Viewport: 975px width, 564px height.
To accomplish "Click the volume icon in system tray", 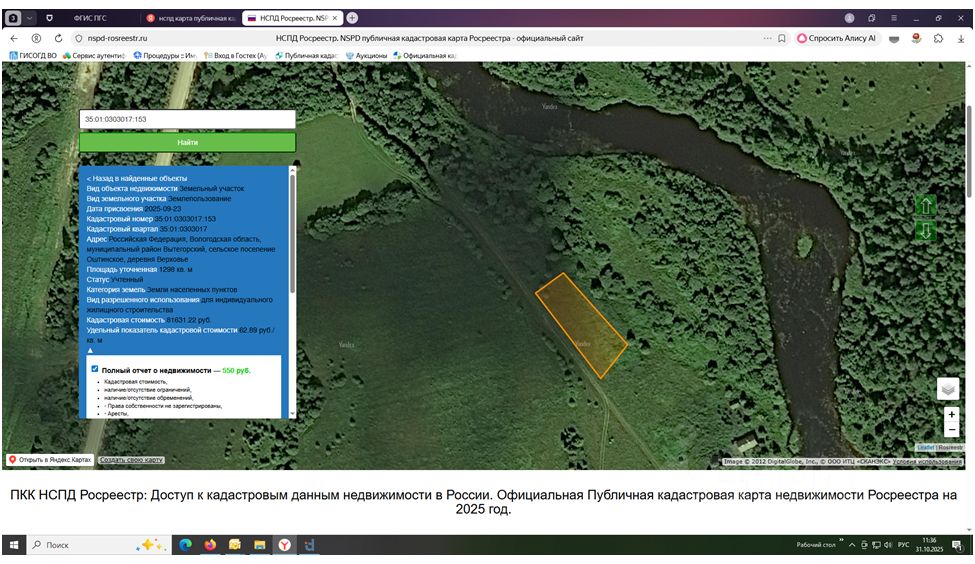I will 888,545.
